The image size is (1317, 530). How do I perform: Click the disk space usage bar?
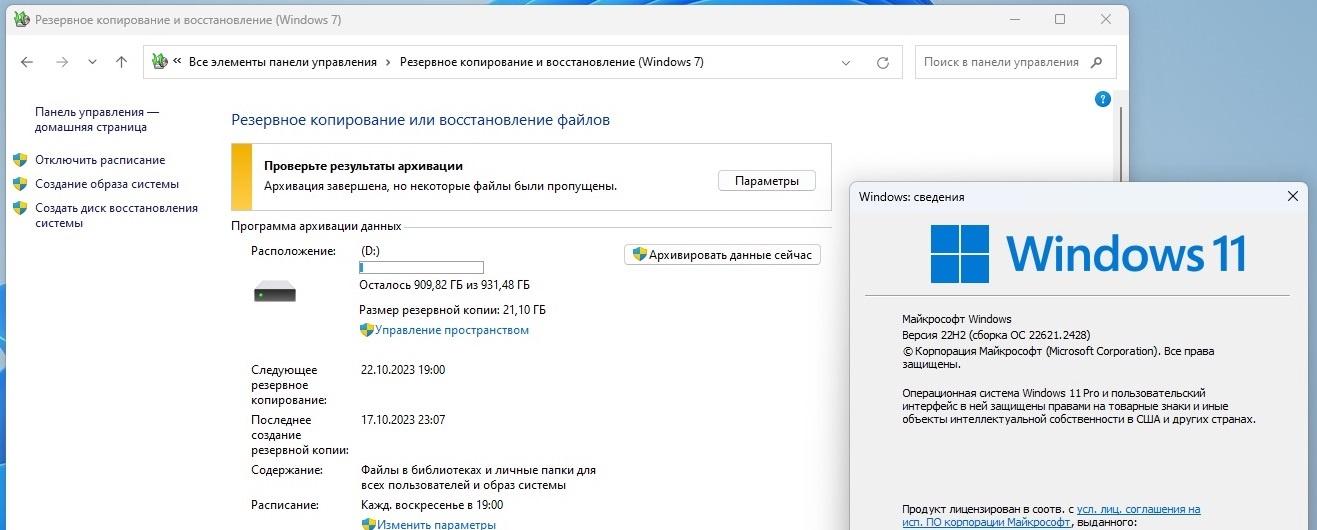pyautogui.click(x=421, y=267)
